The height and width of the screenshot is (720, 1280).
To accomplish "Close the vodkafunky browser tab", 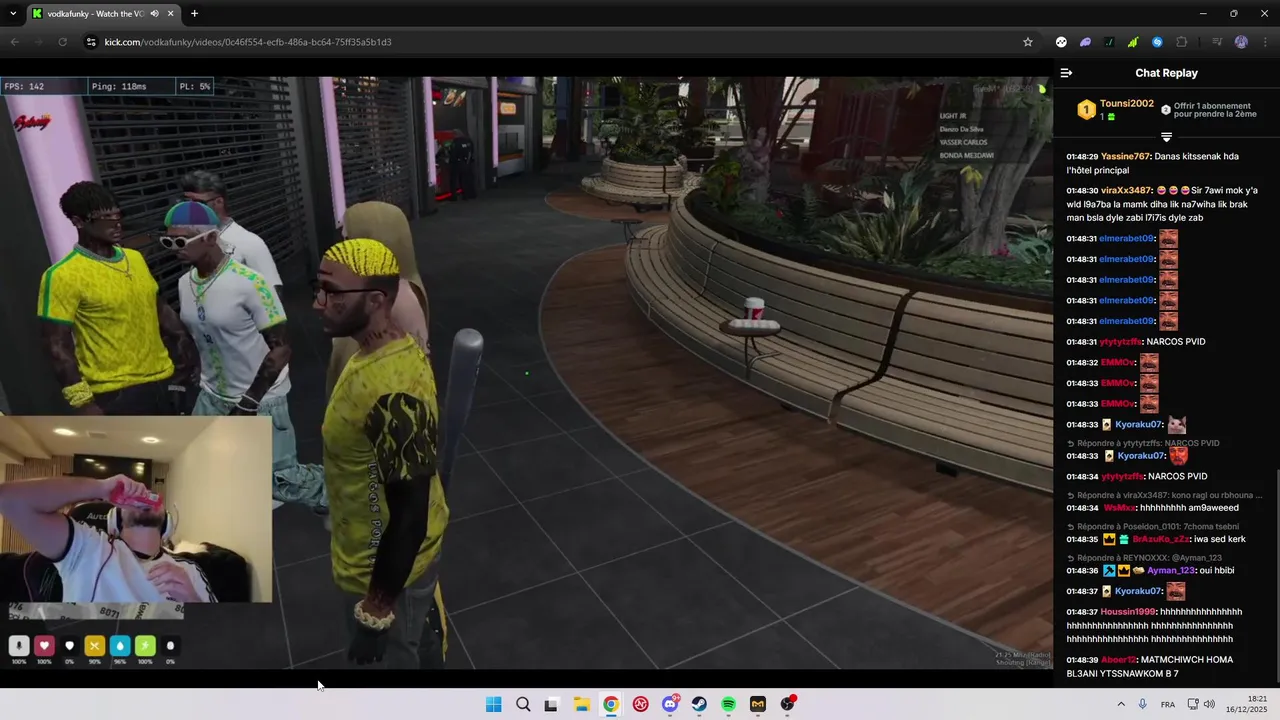I will point(171,14).
